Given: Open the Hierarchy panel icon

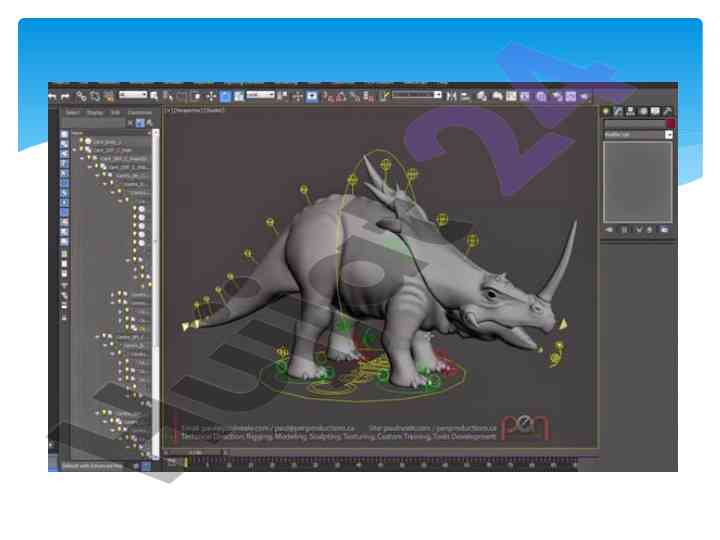Looking at the screenshot, I should coord(631,111).
